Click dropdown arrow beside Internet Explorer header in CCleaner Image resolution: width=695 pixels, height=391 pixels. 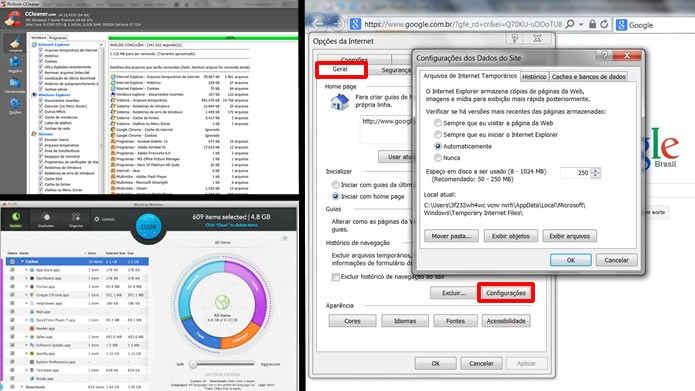pyautogui.click(x=101, y=45)
